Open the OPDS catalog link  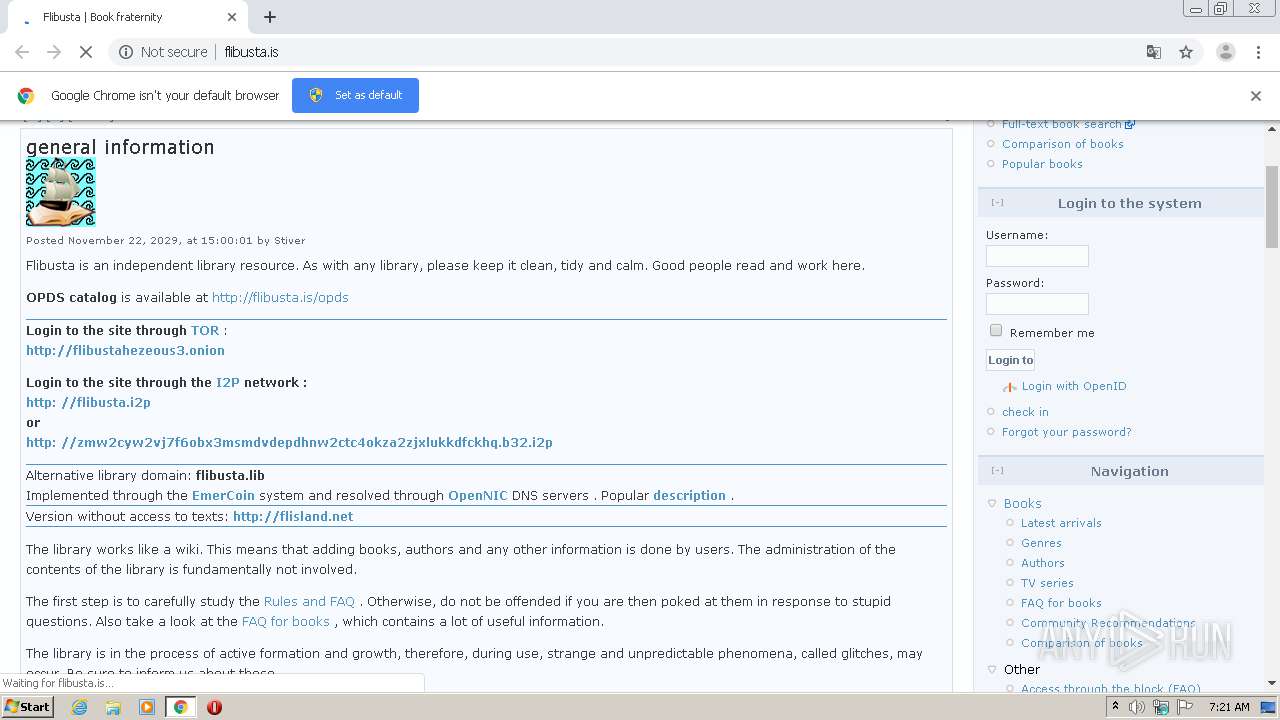(280, 297)
